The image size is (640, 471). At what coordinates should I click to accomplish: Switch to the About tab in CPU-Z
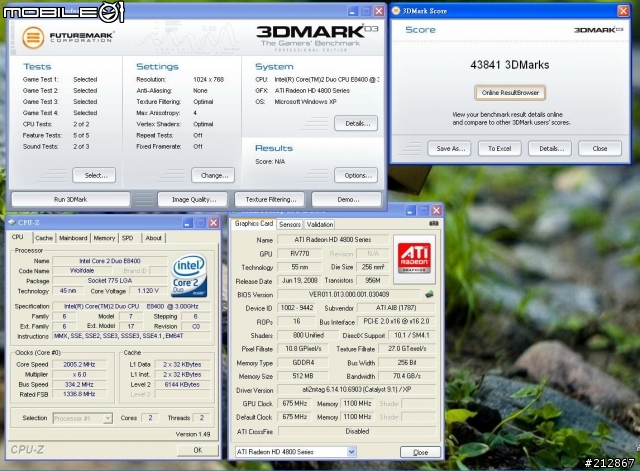pos(153,238)
